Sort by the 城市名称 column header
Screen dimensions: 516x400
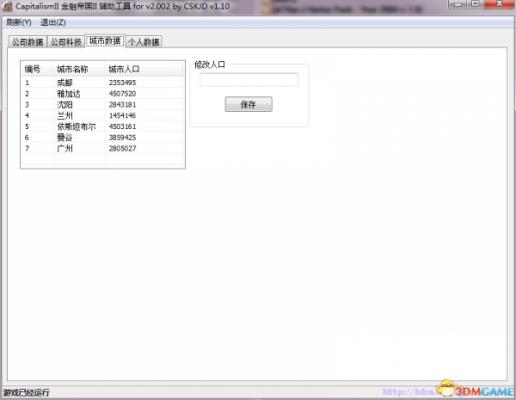(80, 69)
